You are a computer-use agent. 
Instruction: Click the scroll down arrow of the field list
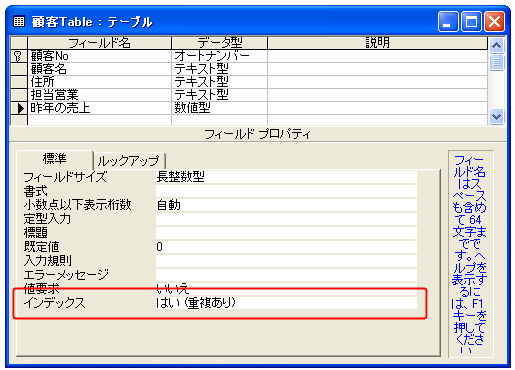(496, 116)
